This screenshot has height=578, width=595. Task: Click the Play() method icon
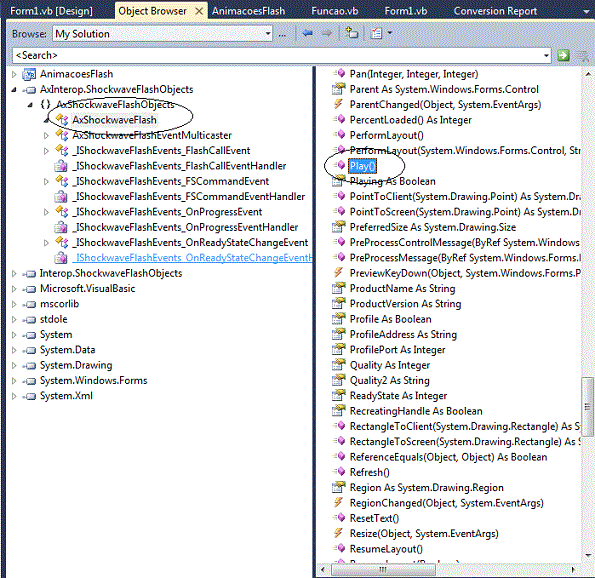click(x=338, y=165)
